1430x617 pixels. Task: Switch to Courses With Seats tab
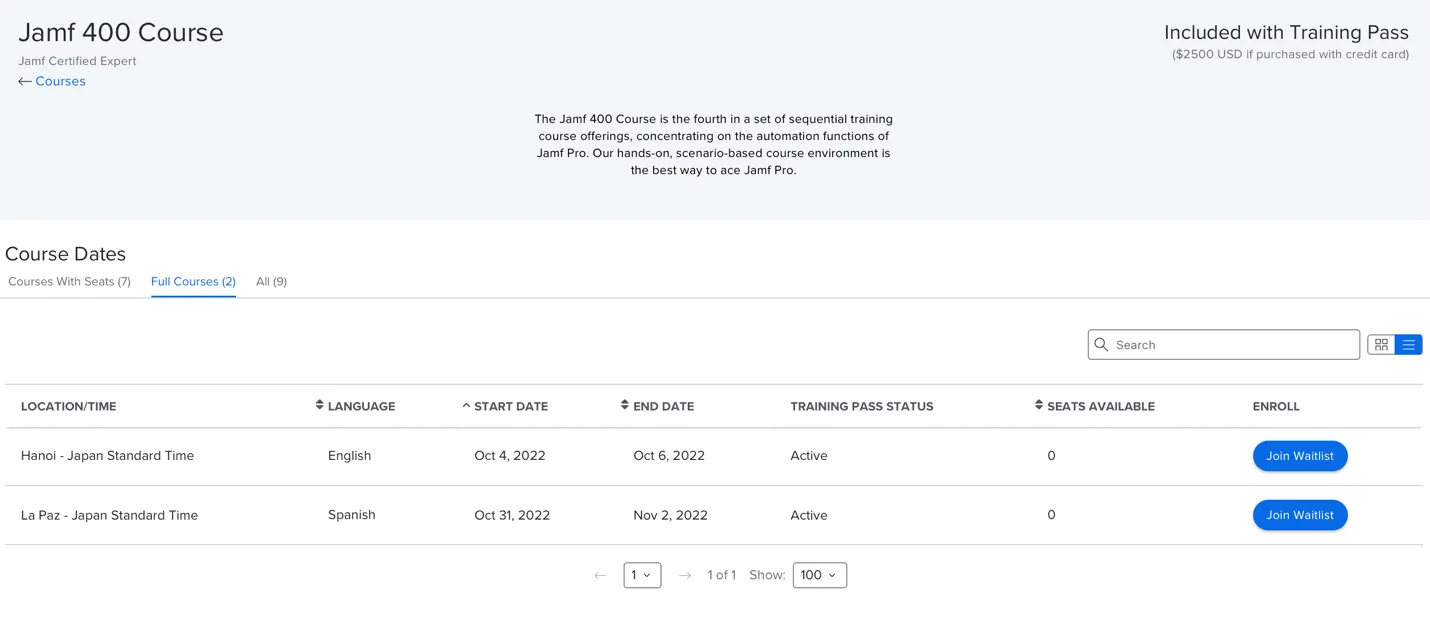(69, 281)
